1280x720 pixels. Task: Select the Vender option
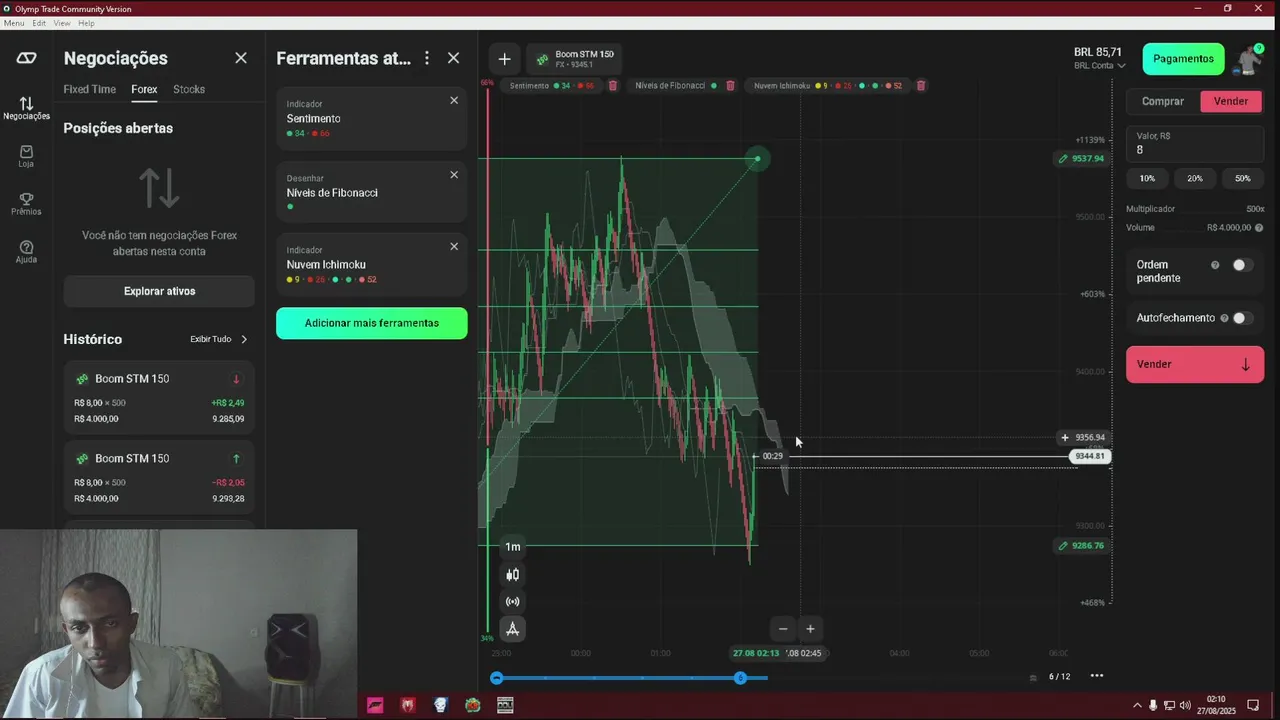coord(1231,101)
